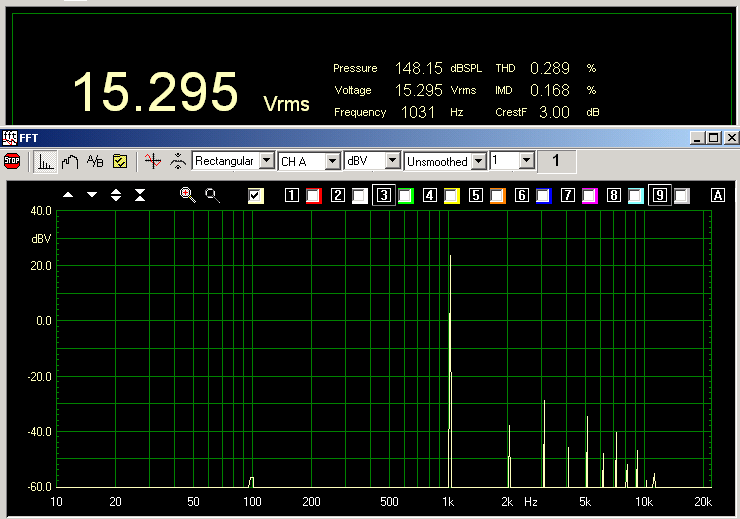
Task: Click the blue trace 6 color box
Action: [543, 196]
